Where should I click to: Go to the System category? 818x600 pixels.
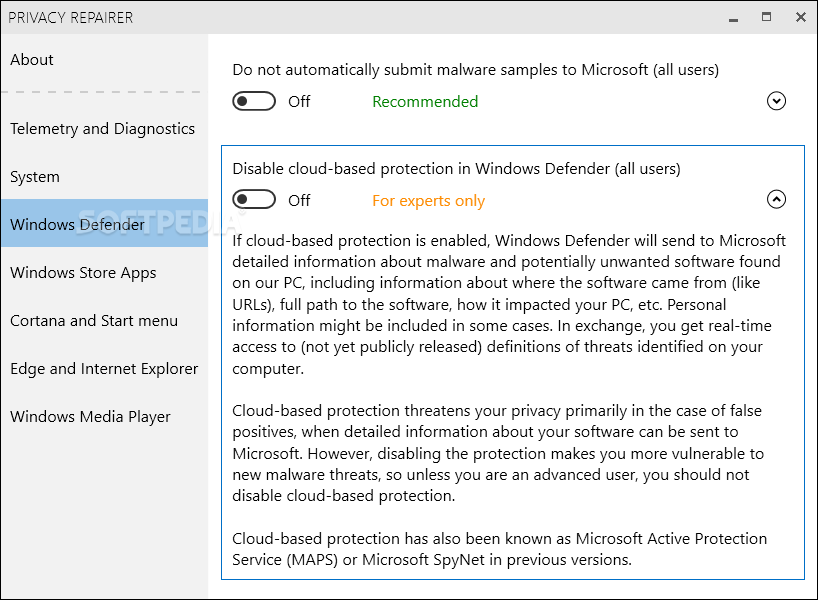click(x=35, y=177)
